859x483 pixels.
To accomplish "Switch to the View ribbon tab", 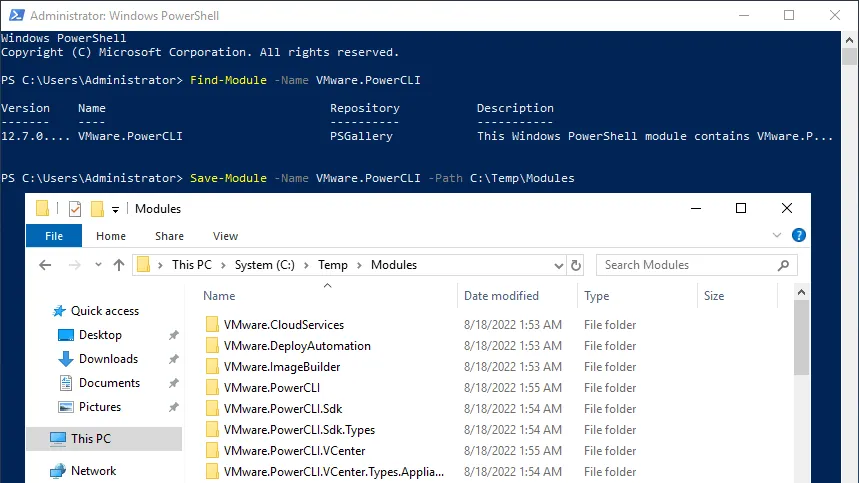I will click(225, 236).
